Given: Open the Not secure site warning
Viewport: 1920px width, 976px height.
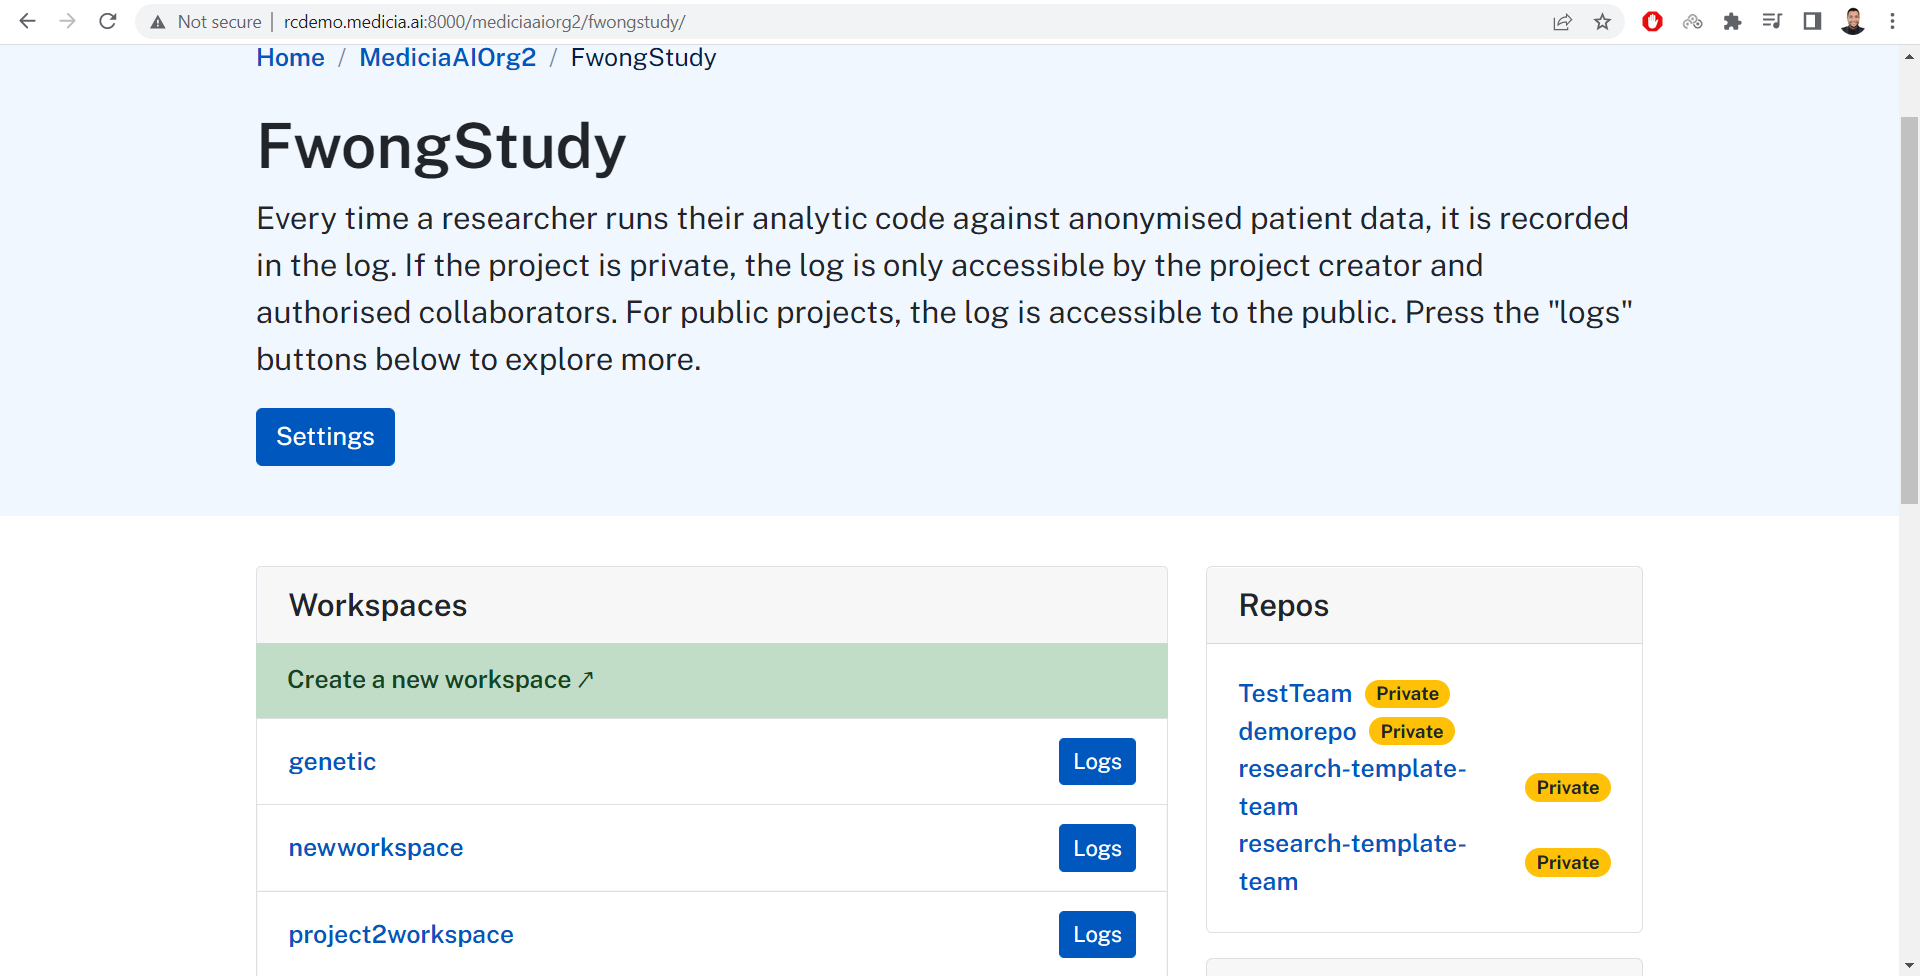Looking at the screenshot, I should 206,22.
